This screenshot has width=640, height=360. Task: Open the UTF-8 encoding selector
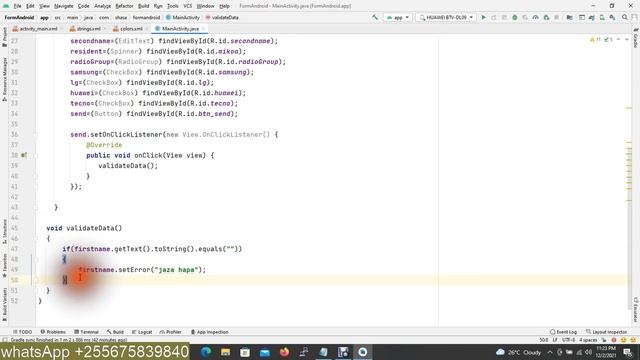coord(568,340)
